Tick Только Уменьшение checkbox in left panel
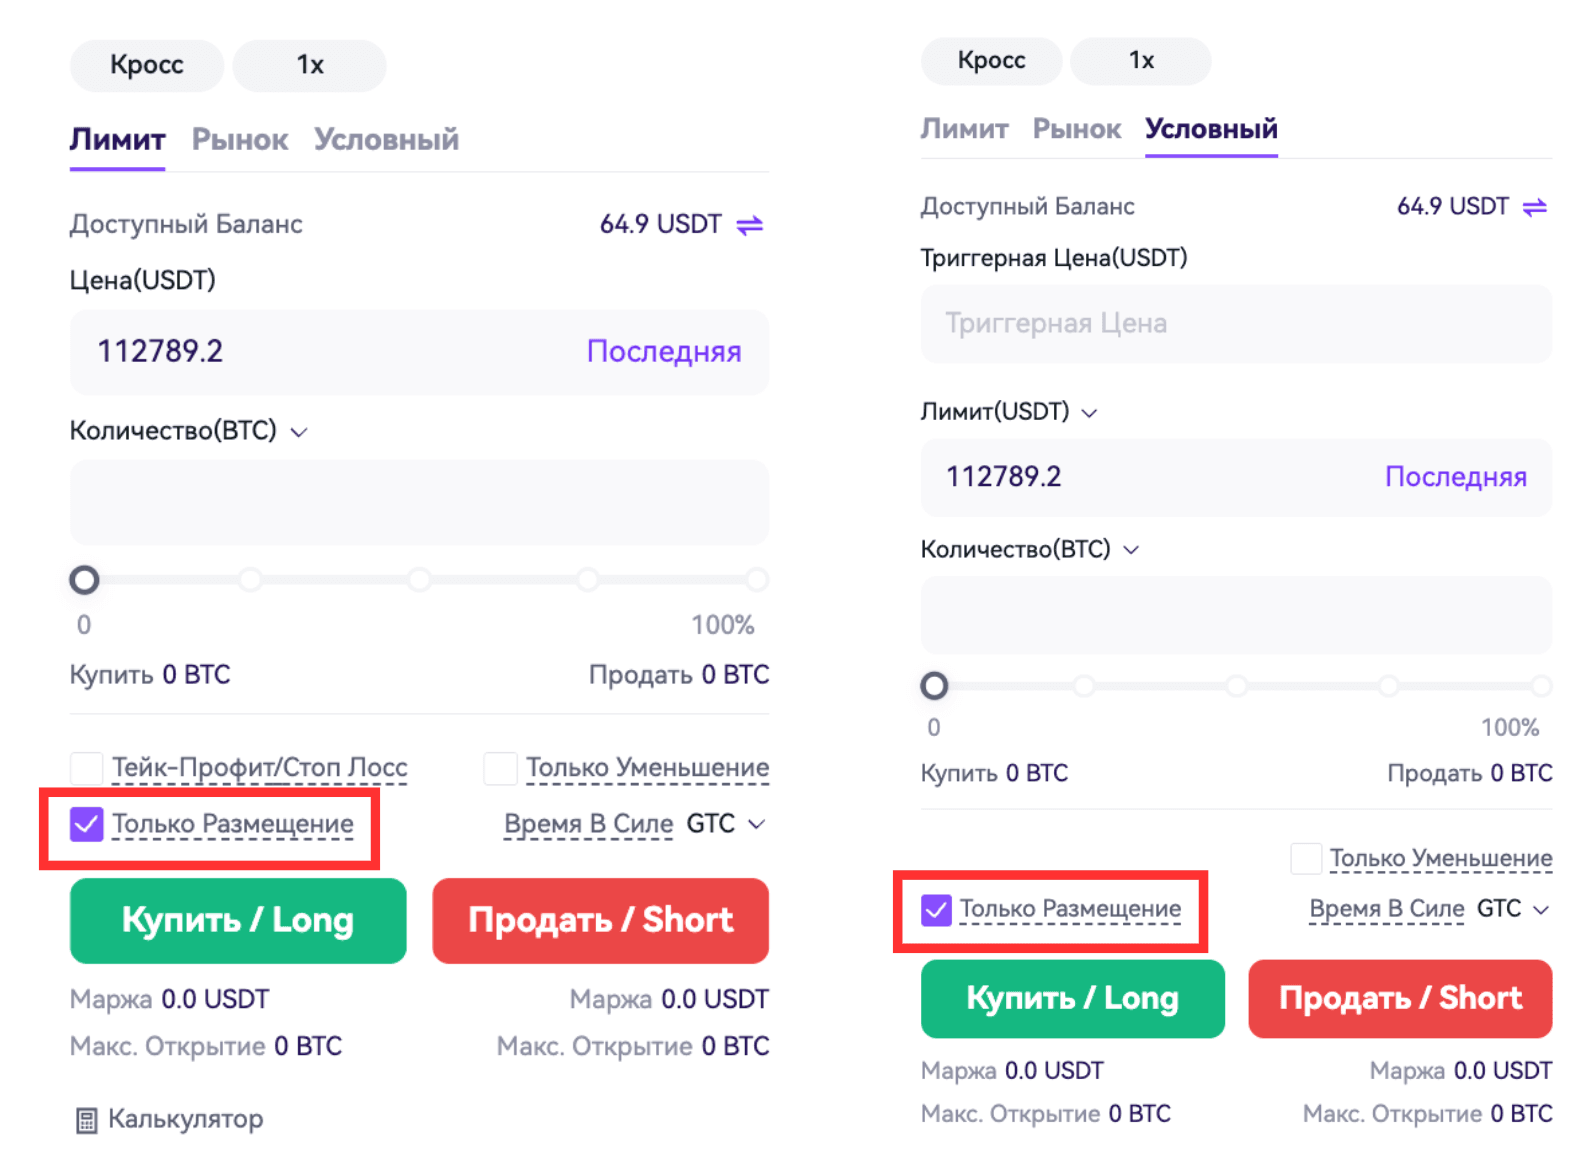The image size is (1588, 1170). [x=500, y=768]
